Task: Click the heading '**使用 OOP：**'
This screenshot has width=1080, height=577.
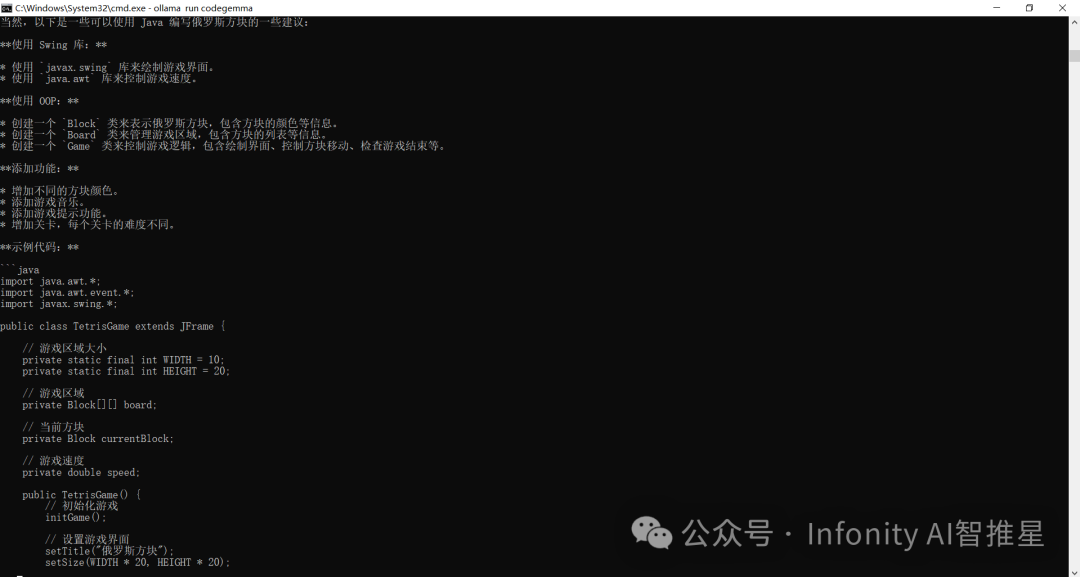Action: tap(40, 101)
